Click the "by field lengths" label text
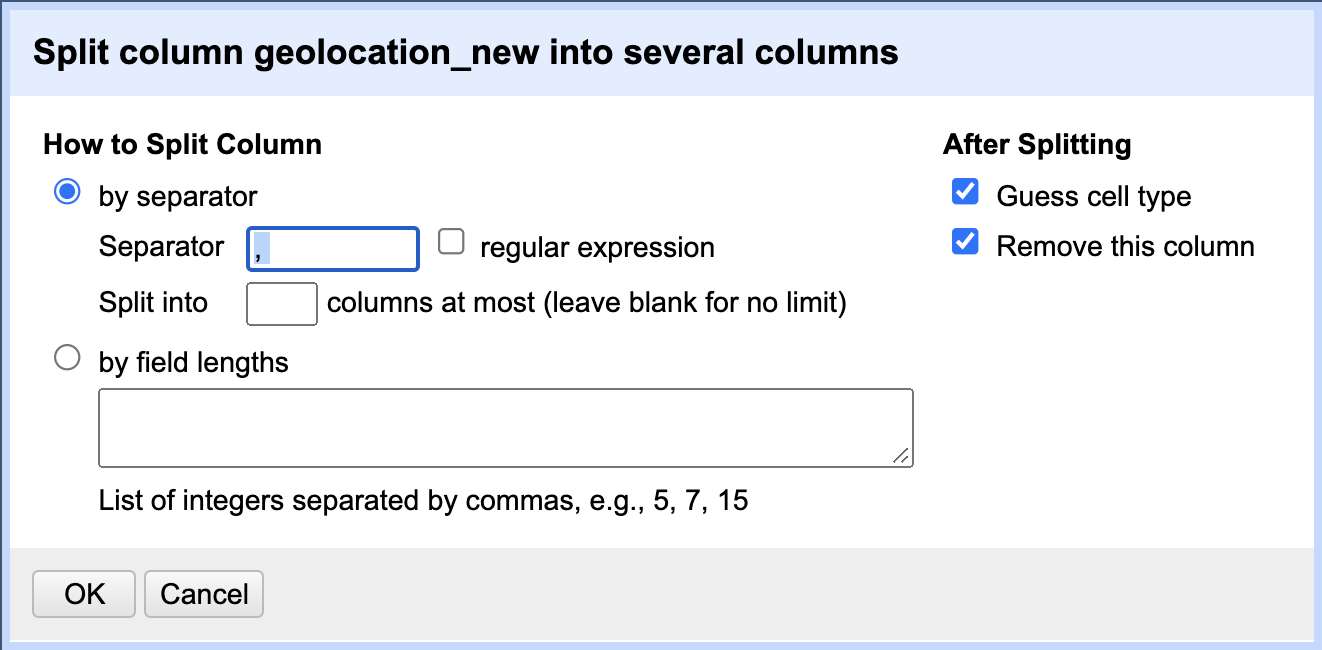Screen dimensions: 1322x650 [x=193, y=363]
